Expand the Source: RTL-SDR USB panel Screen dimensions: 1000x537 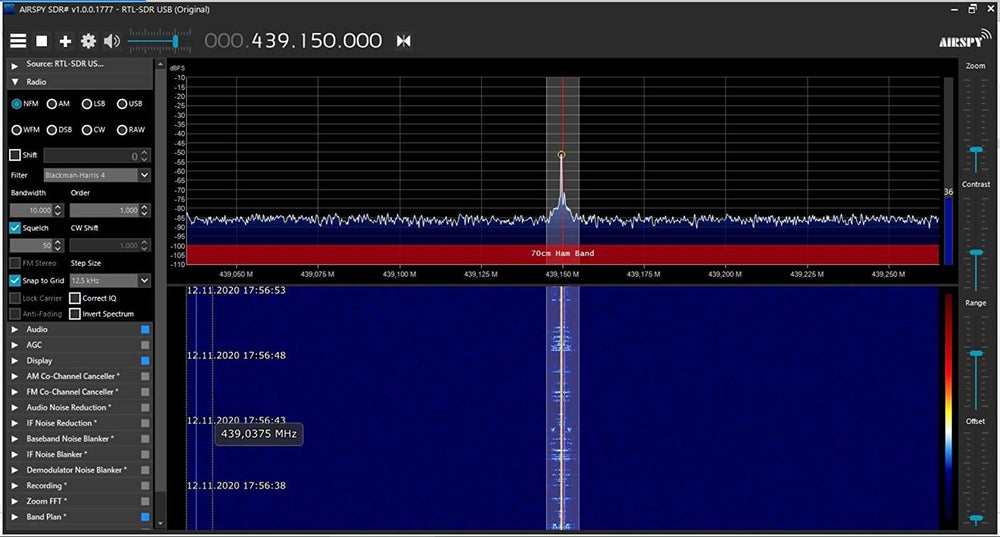coord(15,66)
